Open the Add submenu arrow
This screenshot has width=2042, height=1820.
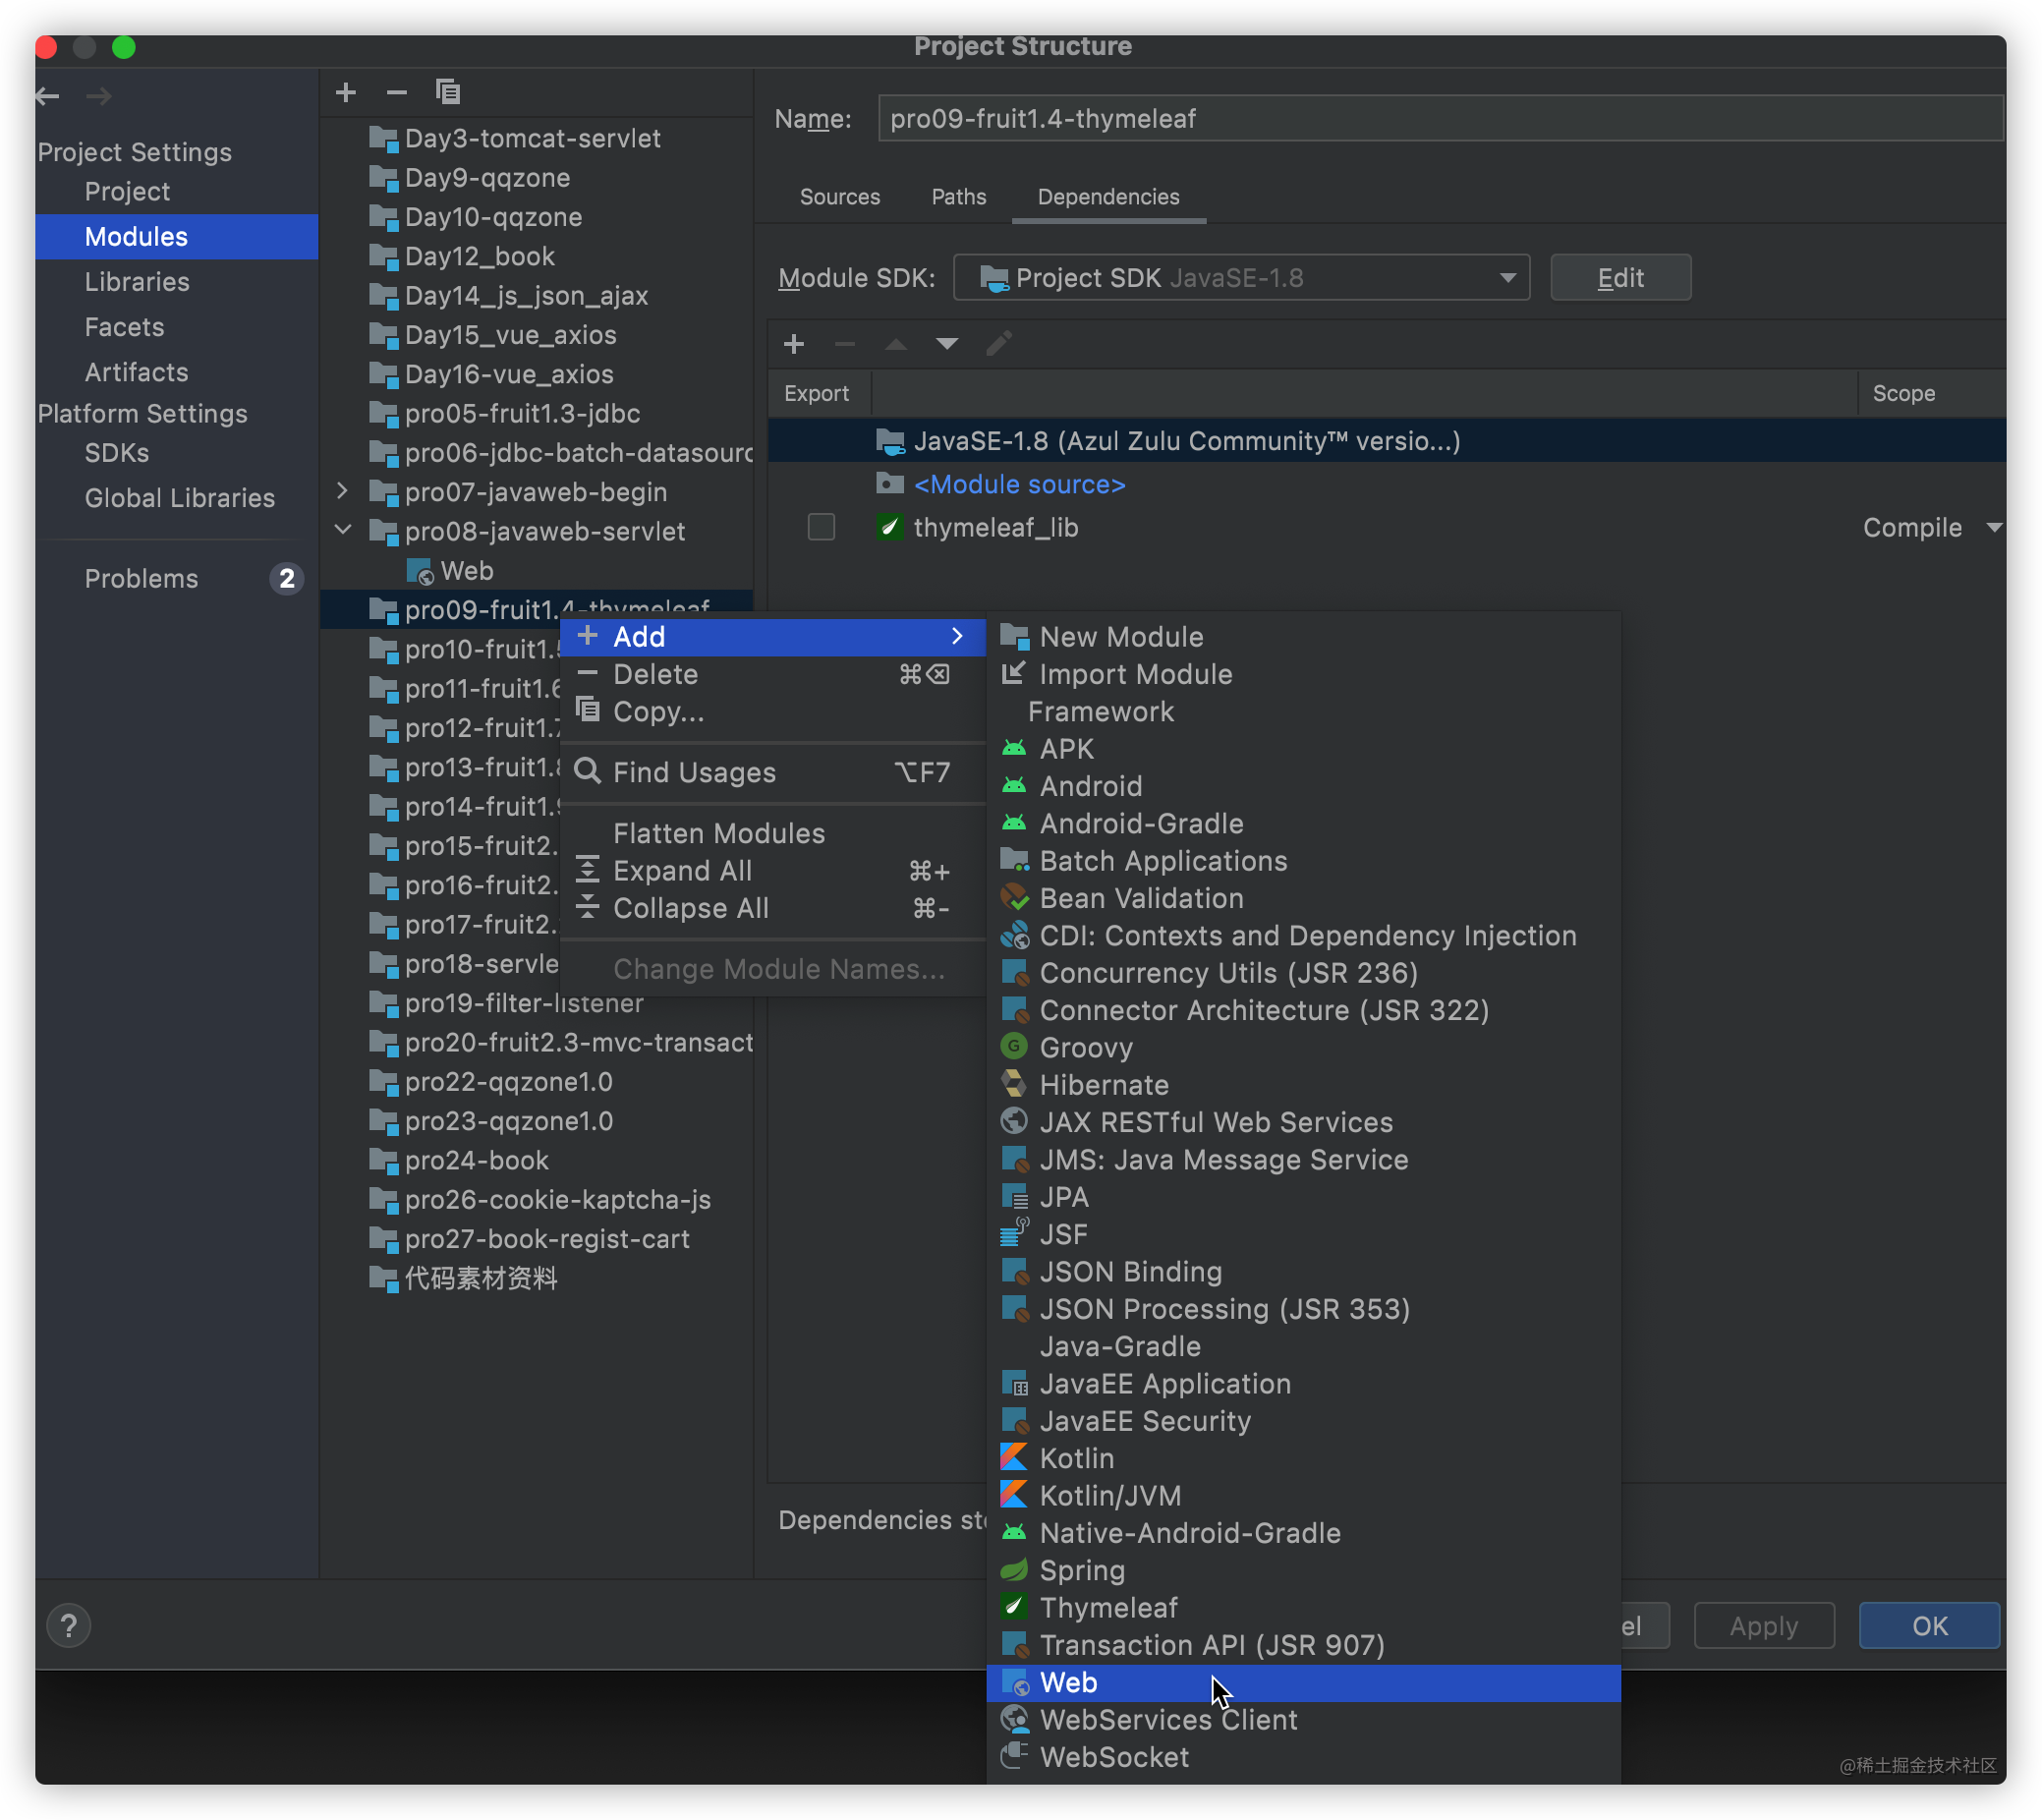point(958,637)
